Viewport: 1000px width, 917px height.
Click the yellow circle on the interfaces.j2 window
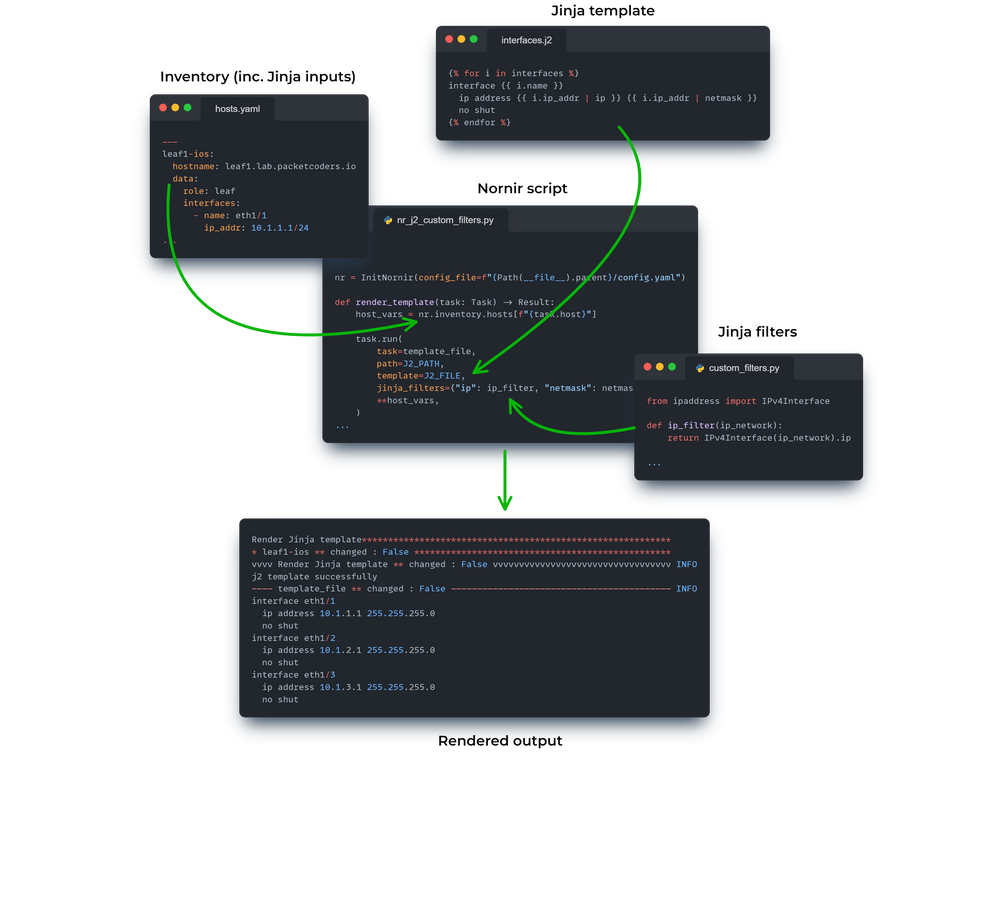pyautogui.click(x=460, y=38)
